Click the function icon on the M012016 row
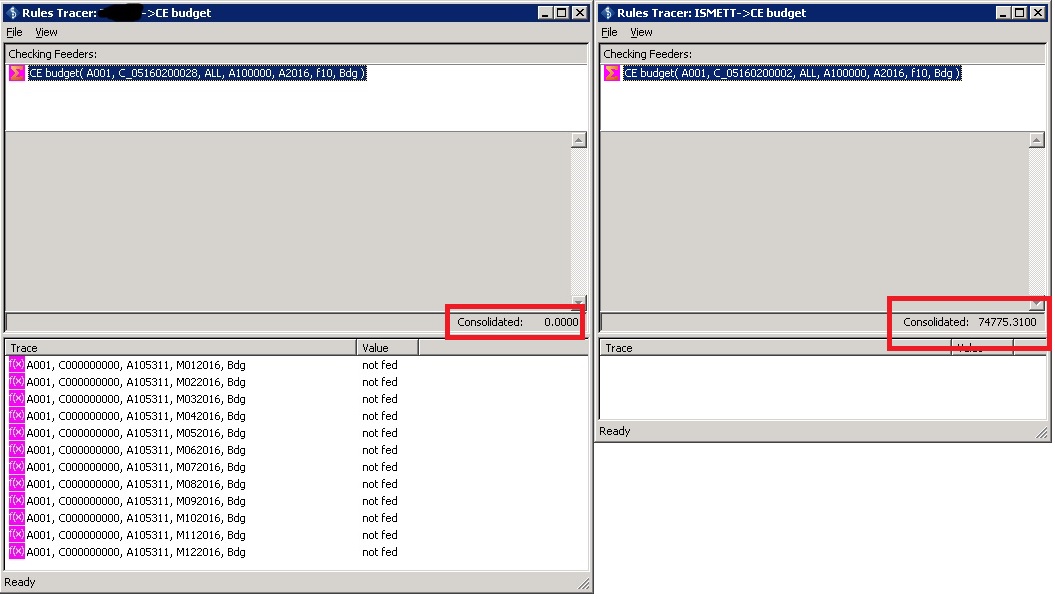This screenshot has width=1055, height=599. tap(16, 365)
